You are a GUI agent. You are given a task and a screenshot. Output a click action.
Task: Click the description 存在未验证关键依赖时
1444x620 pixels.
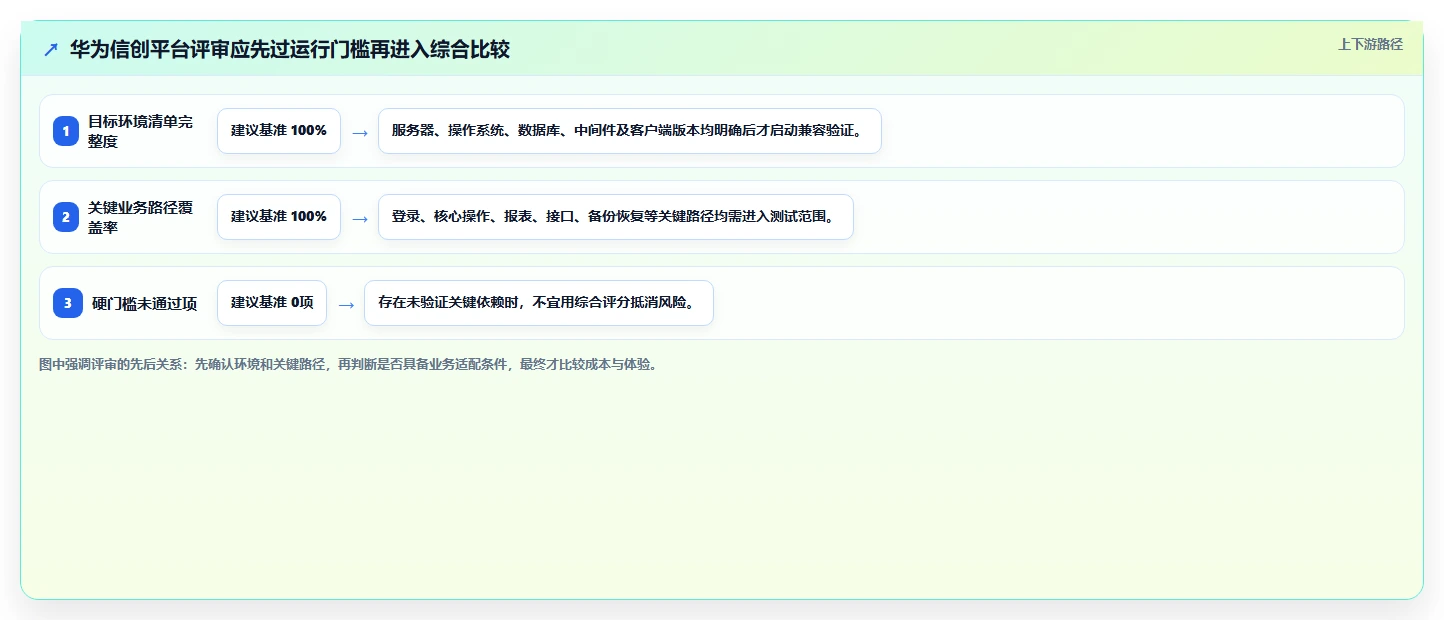[x=539, y=303]
